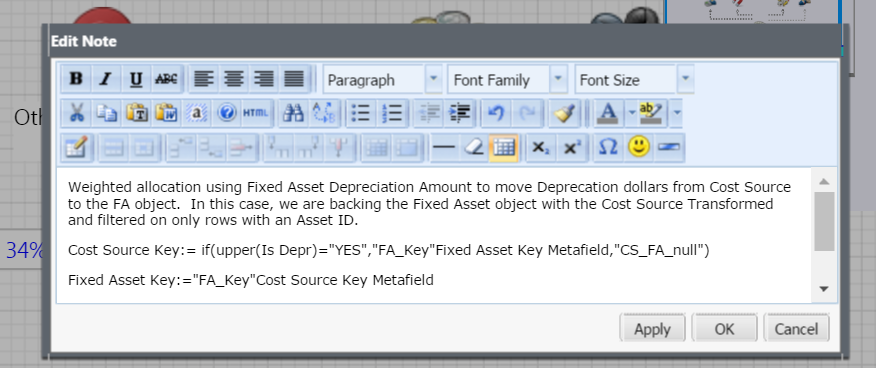Click the Cancel button
This screenshot has width=876, height=368.
pos(796,329)
